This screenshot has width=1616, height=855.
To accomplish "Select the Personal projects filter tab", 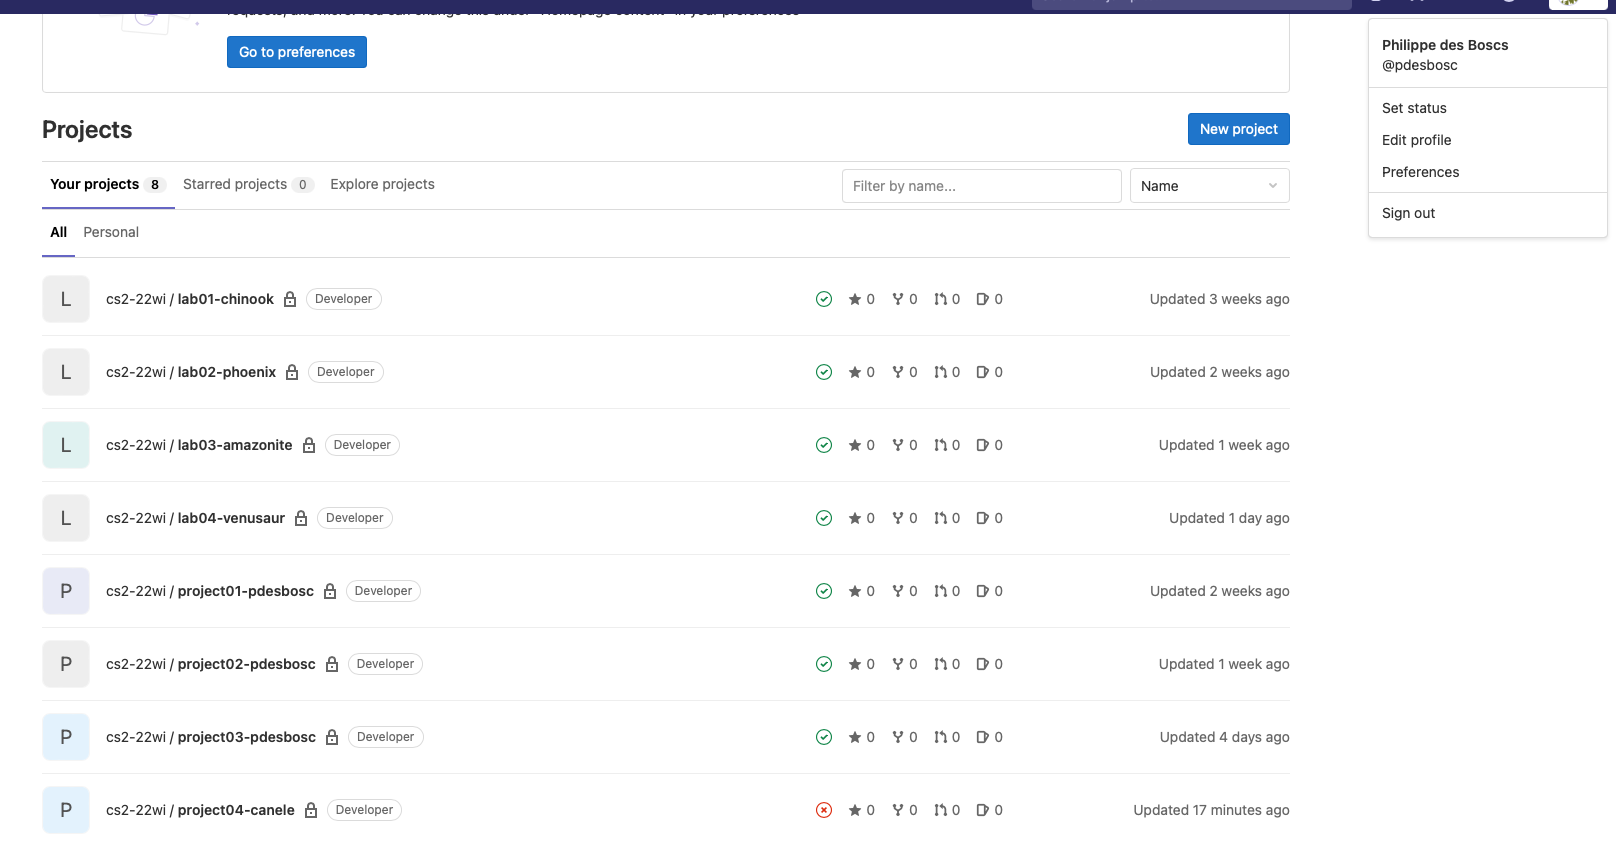I will (111, 232).
